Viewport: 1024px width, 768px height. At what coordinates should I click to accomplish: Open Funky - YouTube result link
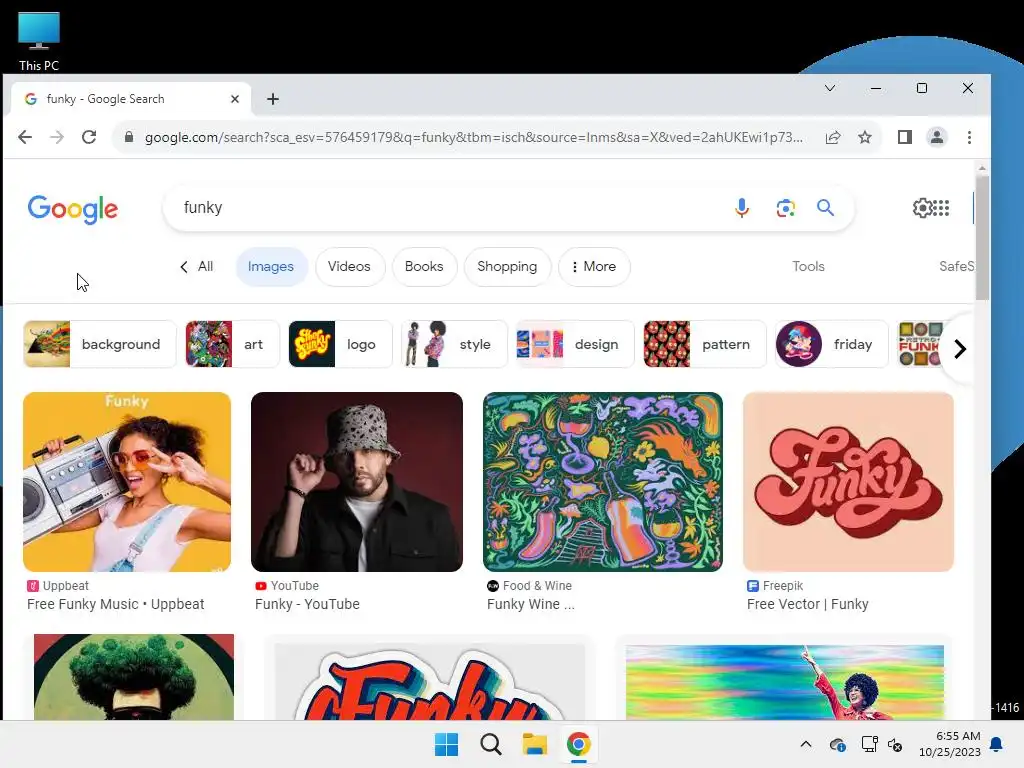click(x=307, y=604)
